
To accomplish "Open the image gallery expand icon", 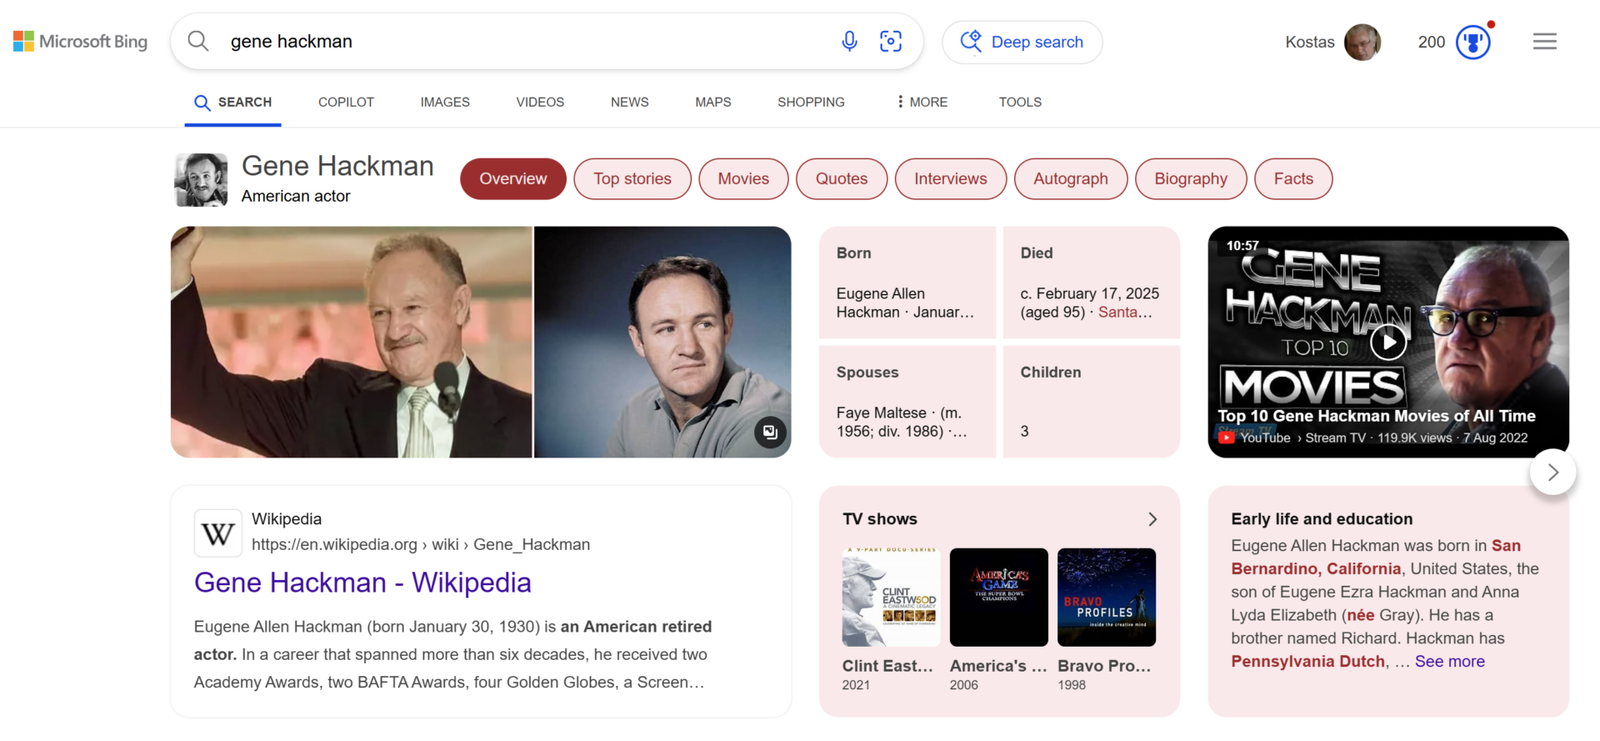I will click(x=770, y=432).
